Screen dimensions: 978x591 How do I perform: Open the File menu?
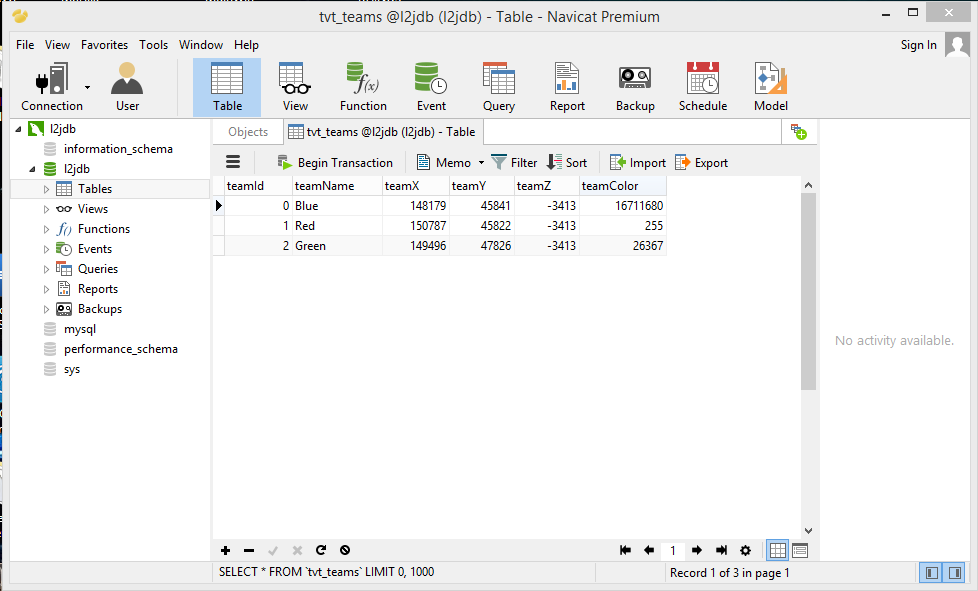(25, 45)
